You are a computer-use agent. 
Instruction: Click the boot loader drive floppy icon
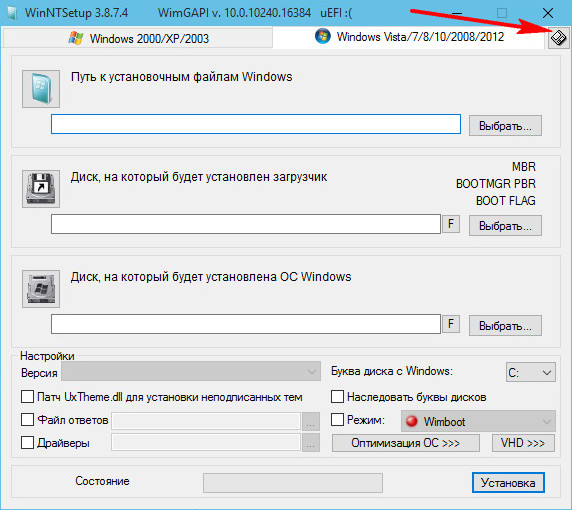coord(41,189)
